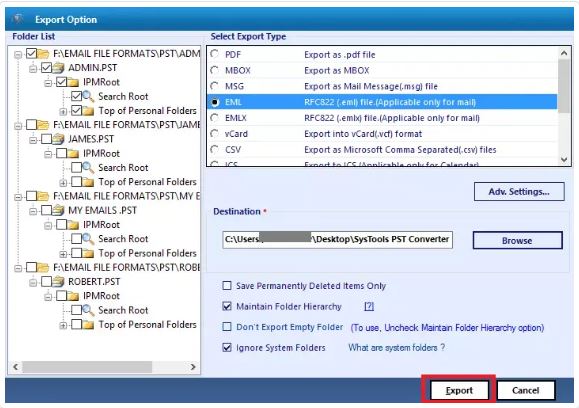Click the 'Export as .pdf file' description text
This screenshot has width=579, height=408.
(x=340, y=55)
